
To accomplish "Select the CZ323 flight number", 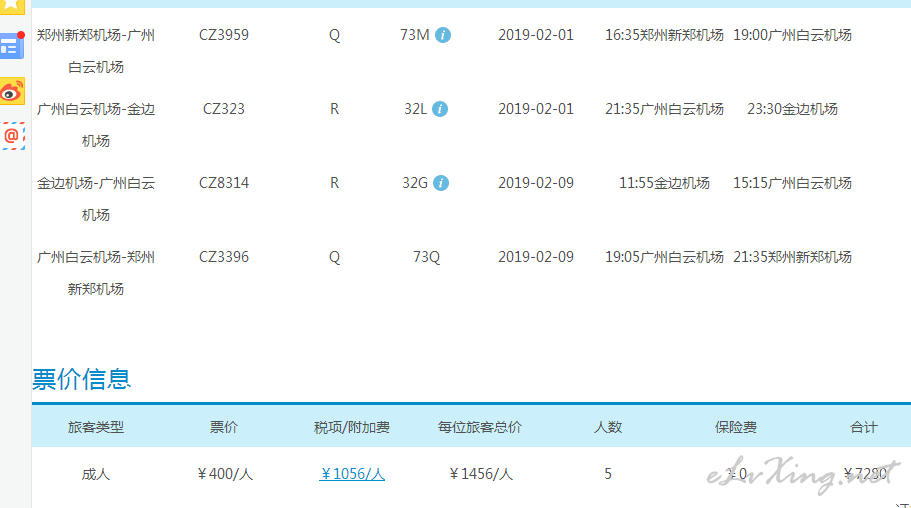I will coord(224,109).
